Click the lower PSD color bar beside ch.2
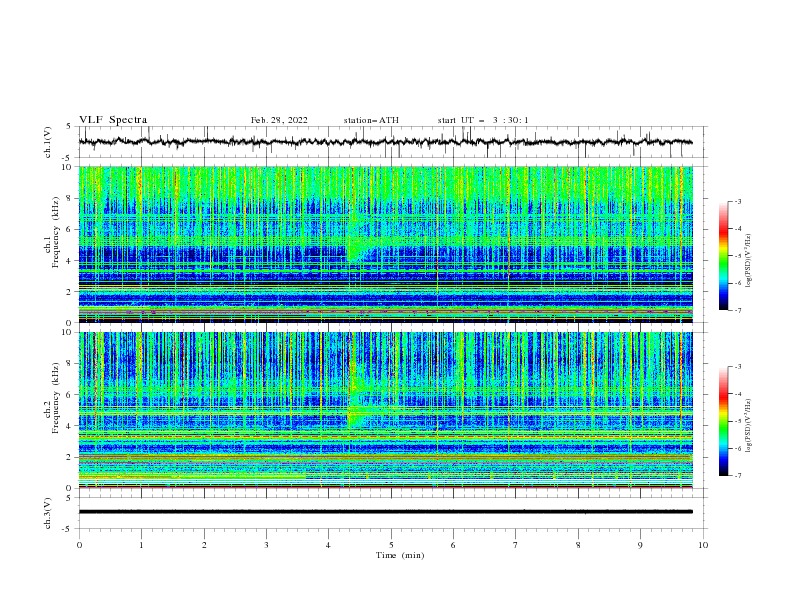The width and height of the screenshot is (792, 612). (x=723, y=421)
